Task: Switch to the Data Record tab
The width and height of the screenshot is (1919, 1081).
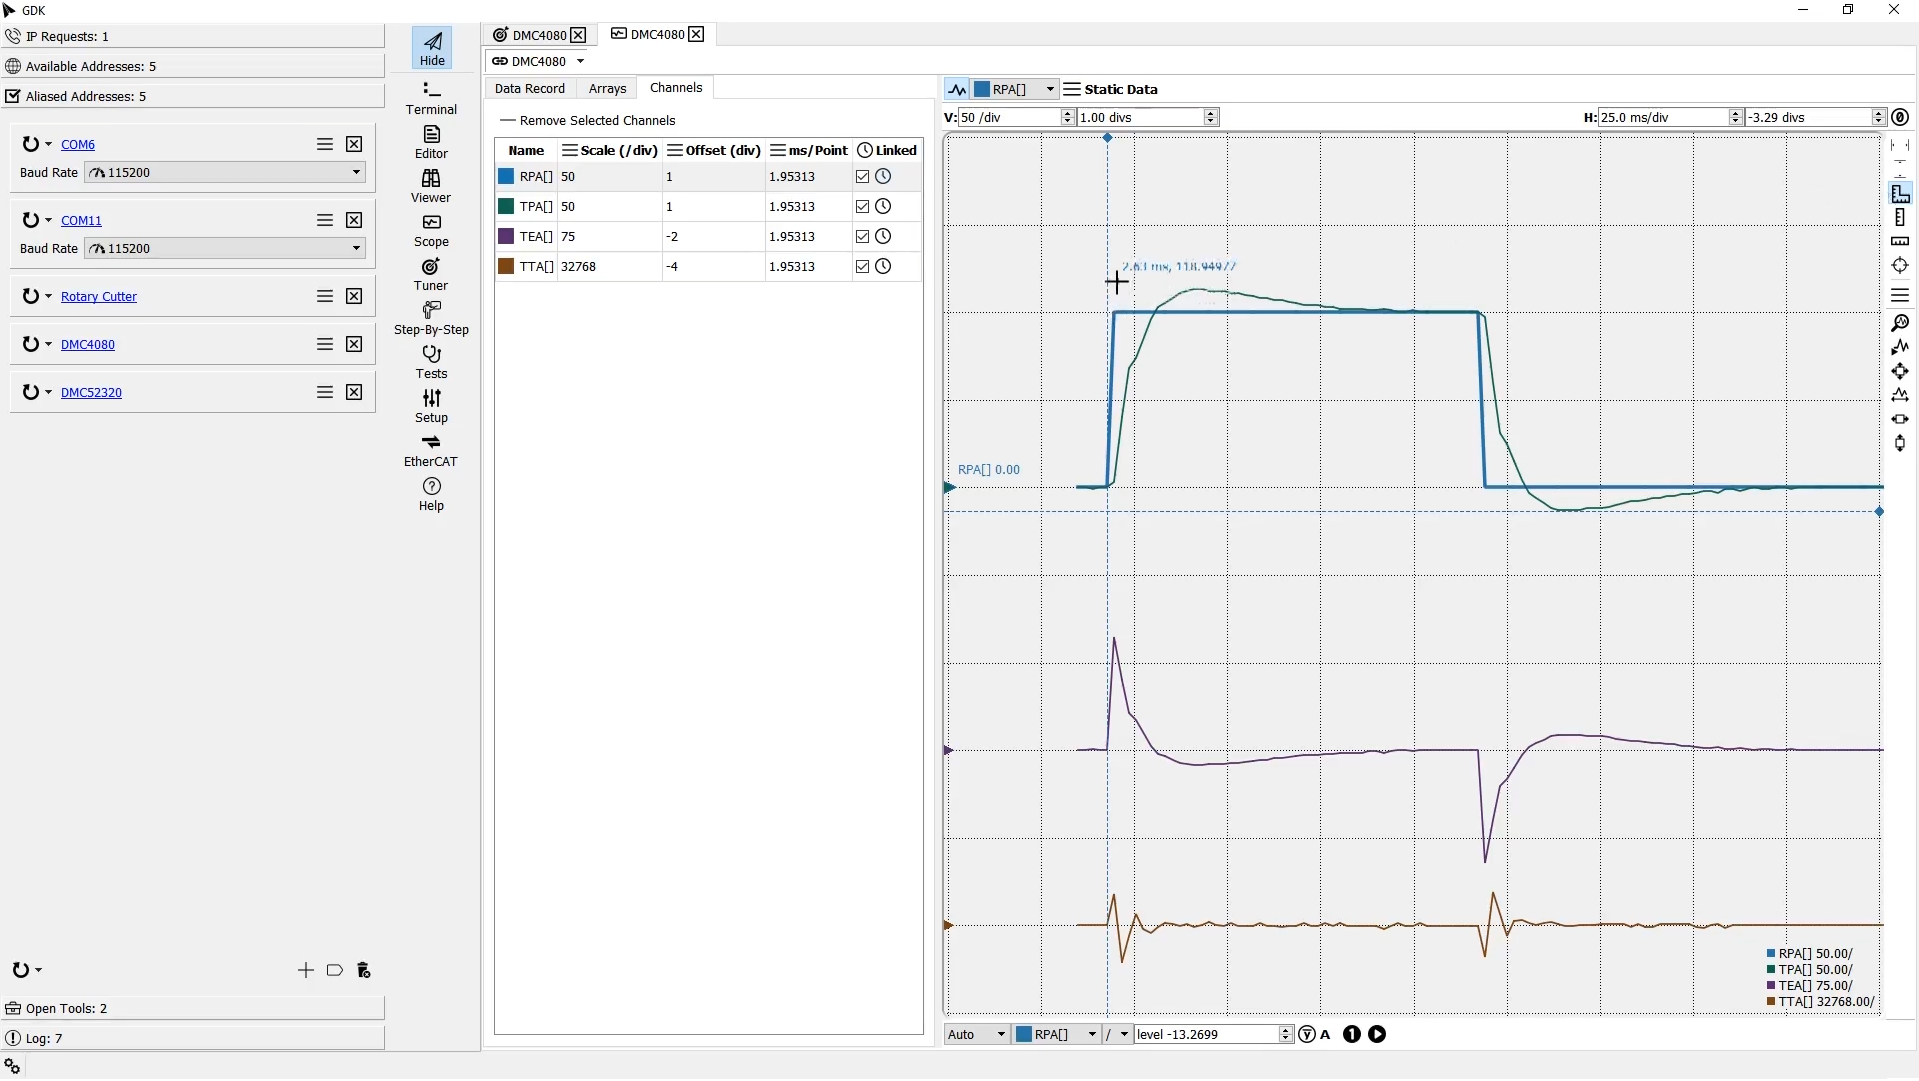Action: tap(529, 89)
